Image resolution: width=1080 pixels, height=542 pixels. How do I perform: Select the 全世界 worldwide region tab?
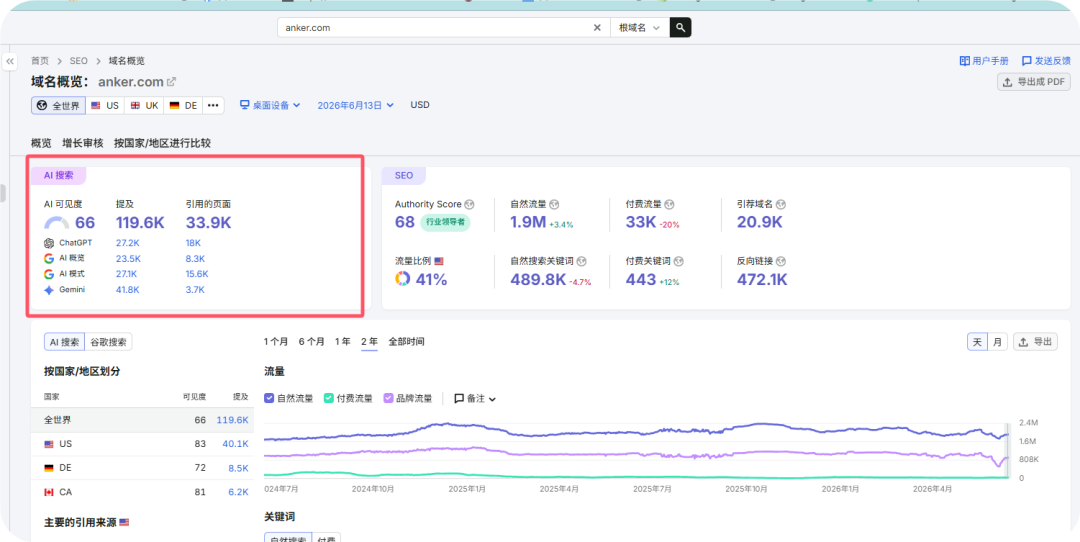pyautogui.click(x=59, y=105)
